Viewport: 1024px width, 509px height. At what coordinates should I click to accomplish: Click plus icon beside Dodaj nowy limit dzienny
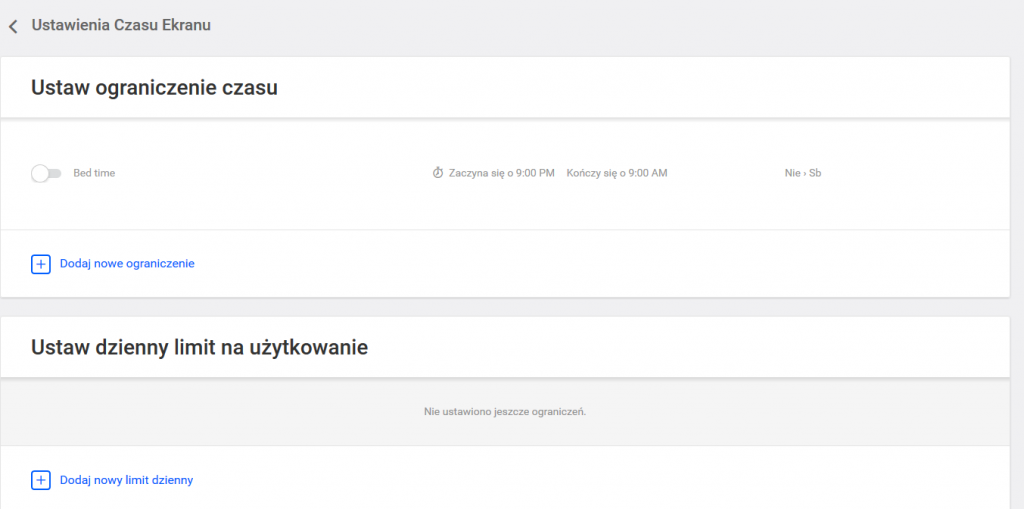(x=41, y=480)
